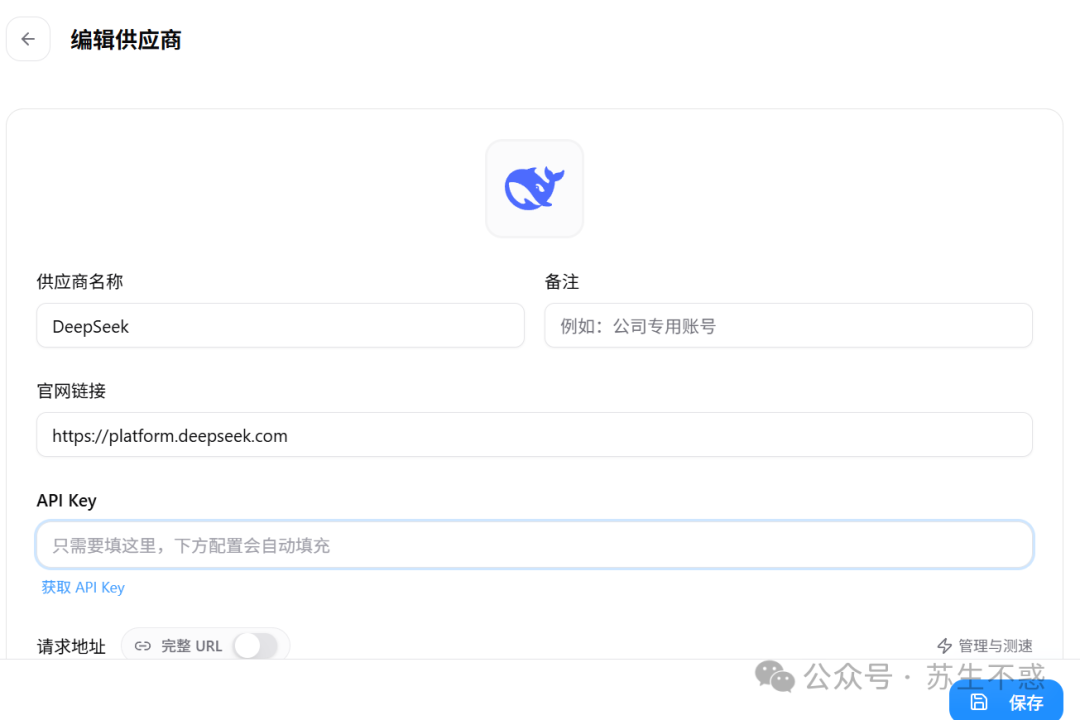Click the 供应商名称 field label

(x=80, y=282)
